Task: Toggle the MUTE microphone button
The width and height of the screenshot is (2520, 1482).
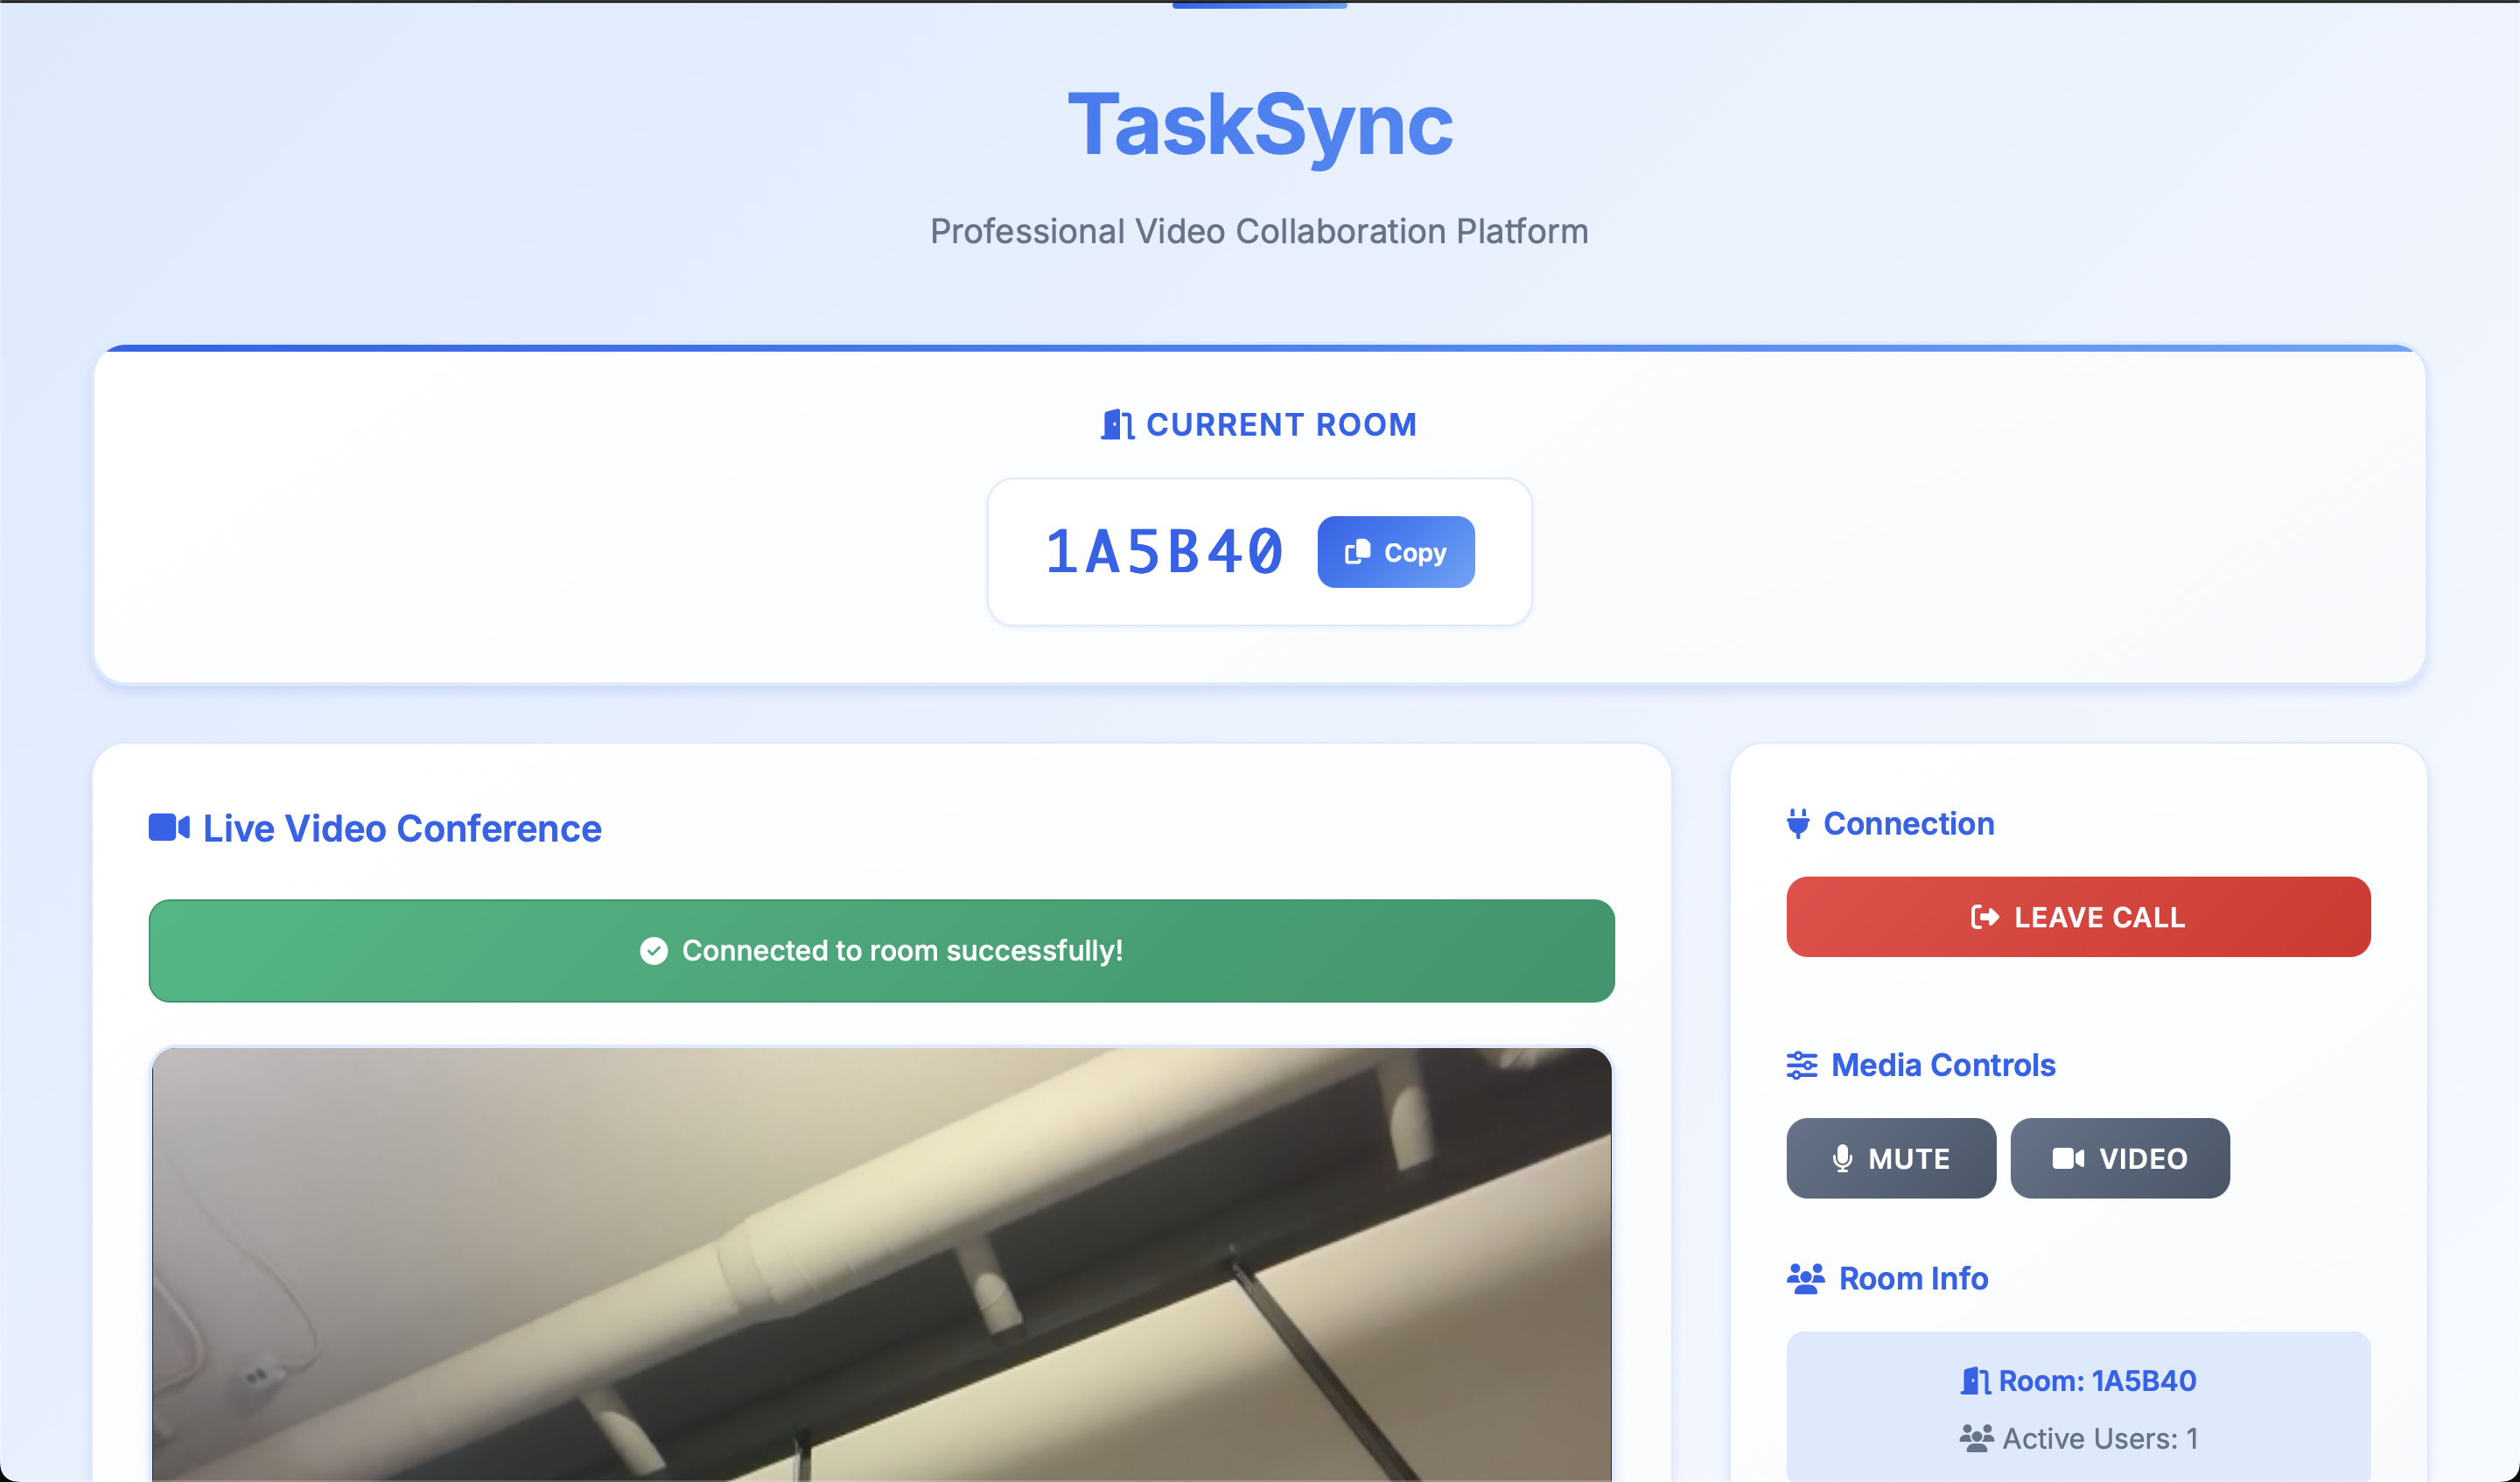Action: click(x=1890, y=1158)
